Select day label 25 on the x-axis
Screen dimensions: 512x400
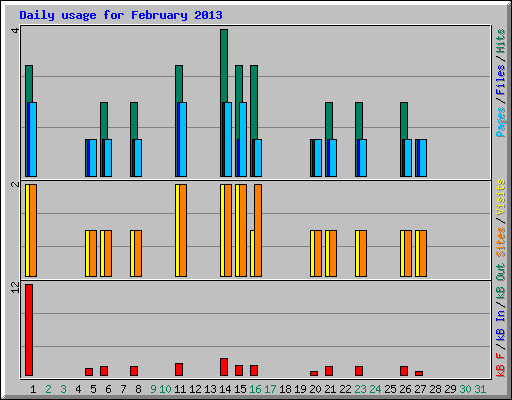(390, 389)
